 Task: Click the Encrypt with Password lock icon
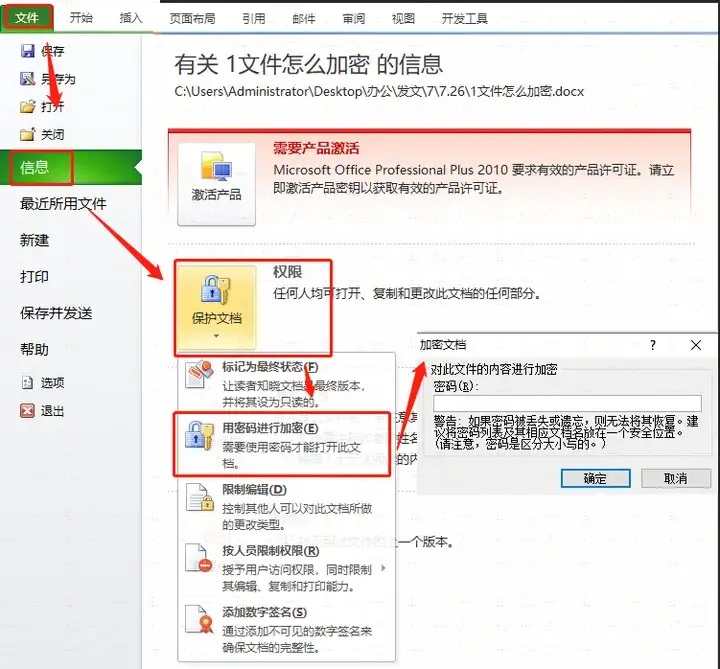tap(199, 435)
